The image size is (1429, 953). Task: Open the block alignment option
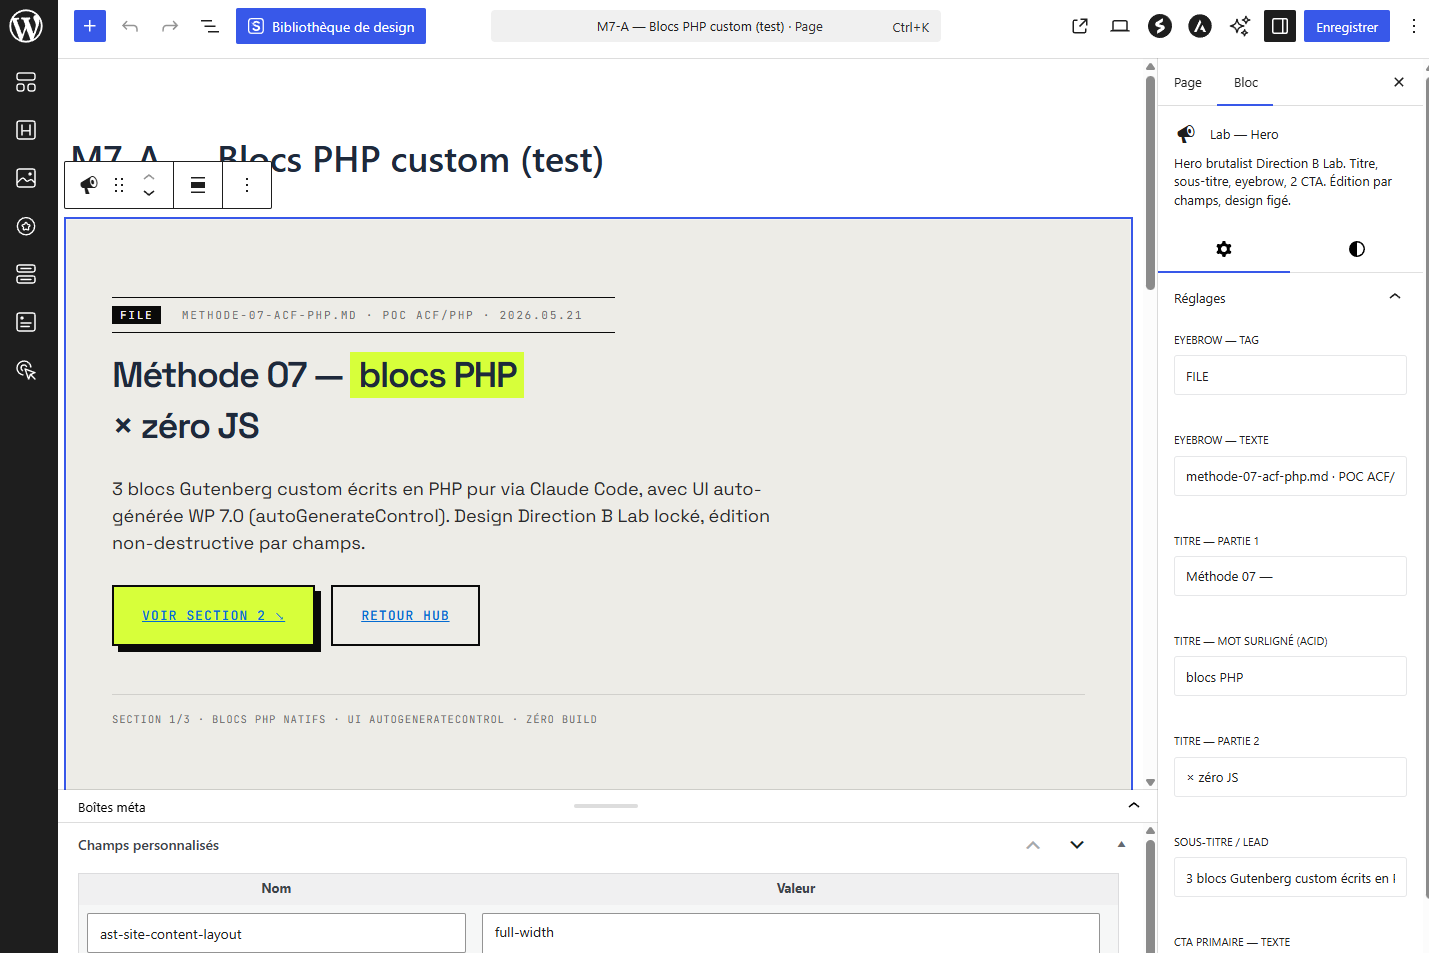click(198, 184)
